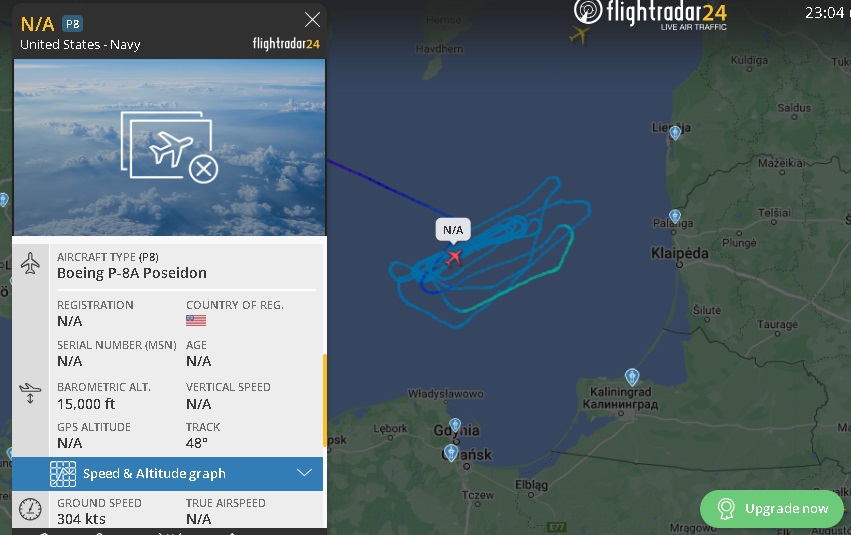Close the flight details panel
The height and width of the screenshot is (535, 851).
312,20
